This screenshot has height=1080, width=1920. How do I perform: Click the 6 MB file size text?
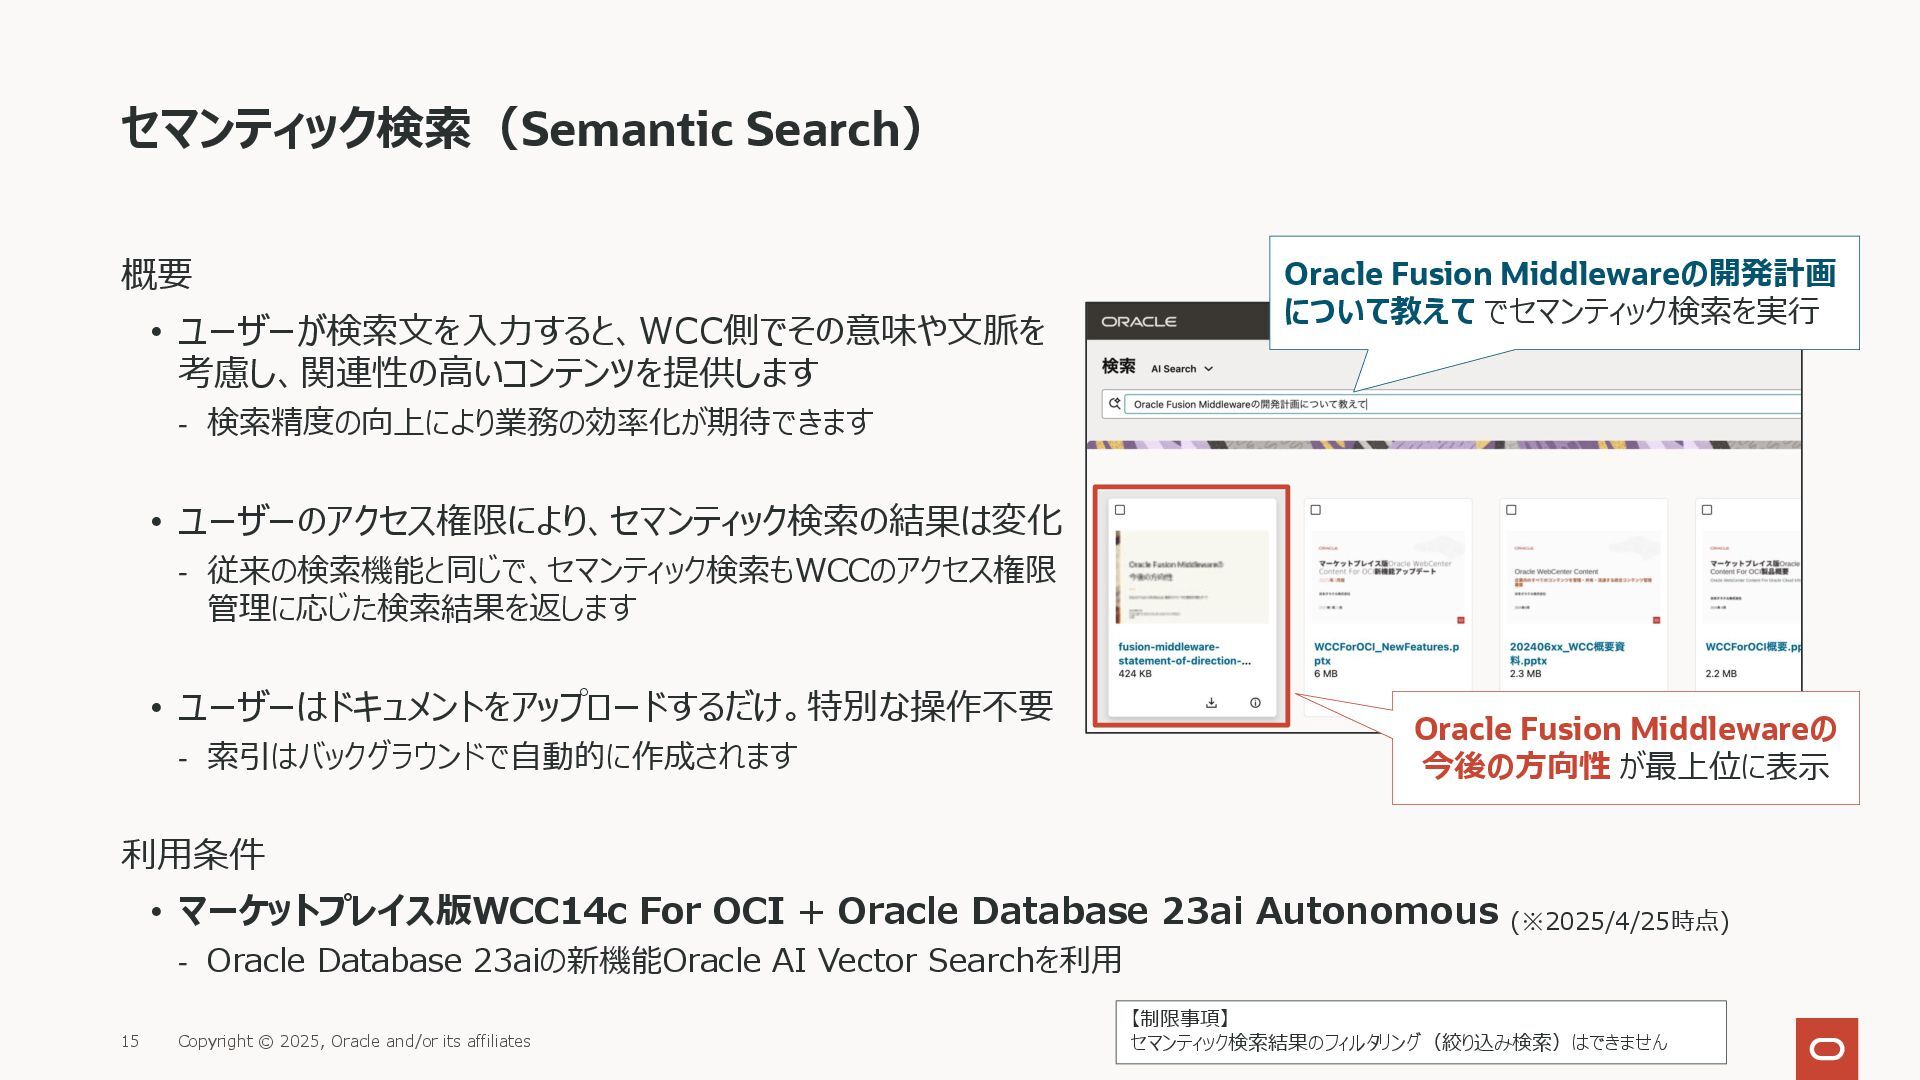point(1326,674)
